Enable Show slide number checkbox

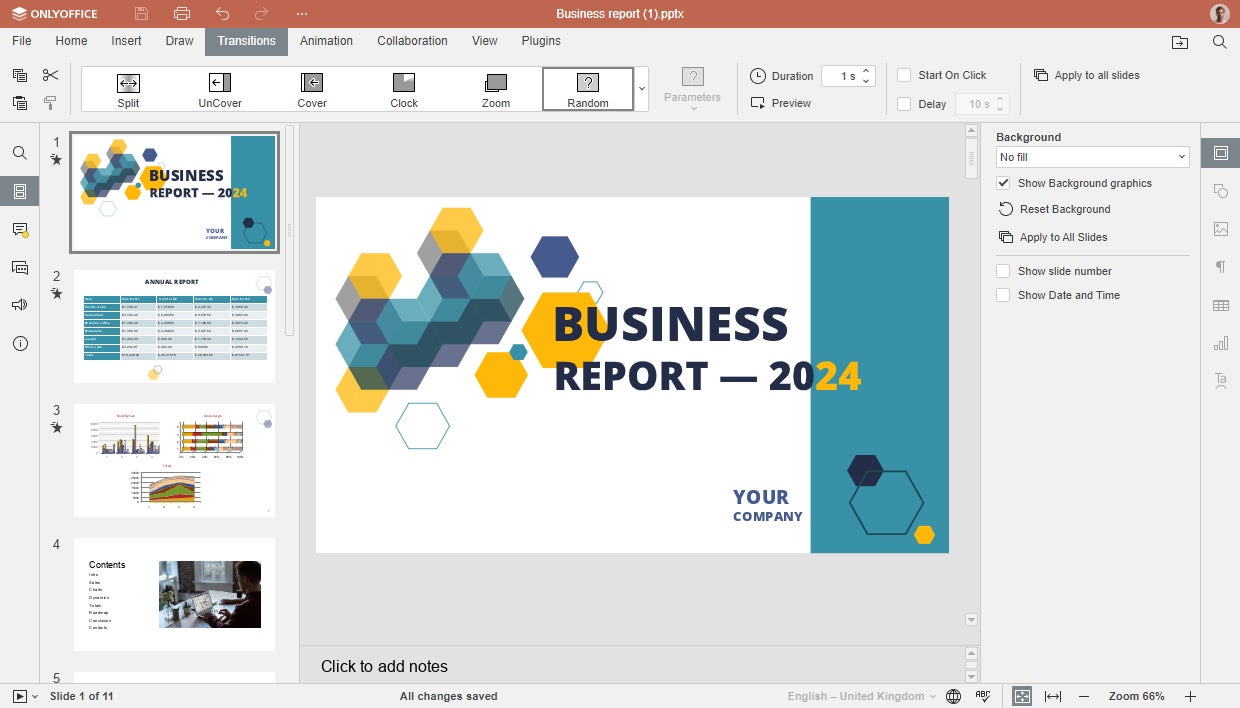coord(1003,271)
